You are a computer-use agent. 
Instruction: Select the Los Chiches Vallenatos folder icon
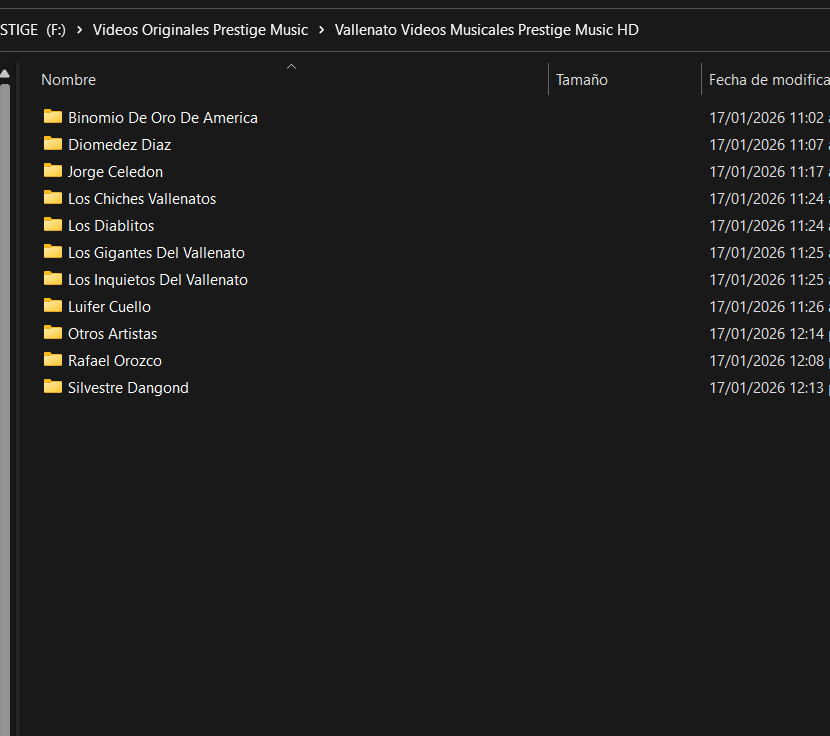53,198
